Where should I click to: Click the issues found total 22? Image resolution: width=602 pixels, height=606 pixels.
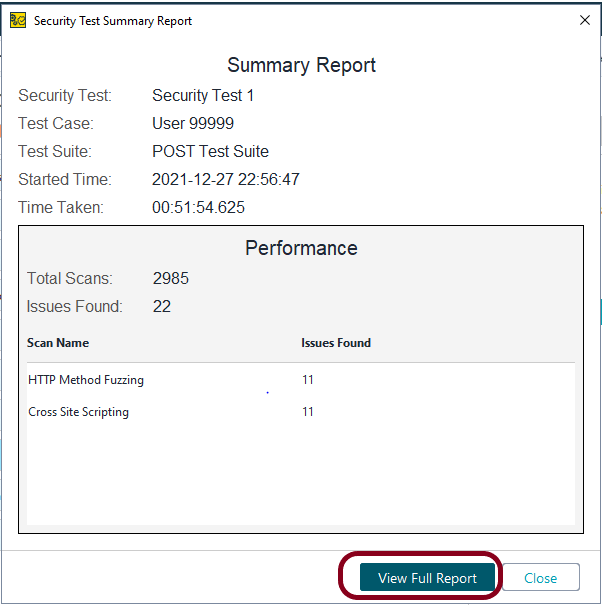tap(162, 307)
